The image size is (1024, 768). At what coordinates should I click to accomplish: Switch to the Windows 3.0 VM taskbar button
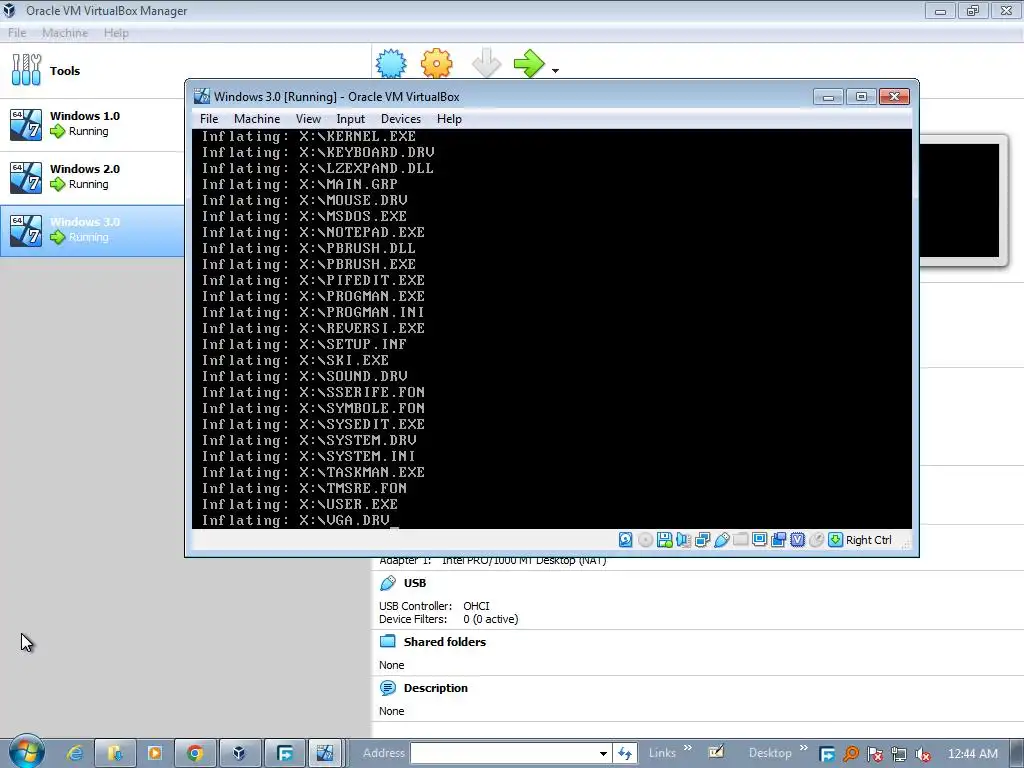tap(325, 753)
